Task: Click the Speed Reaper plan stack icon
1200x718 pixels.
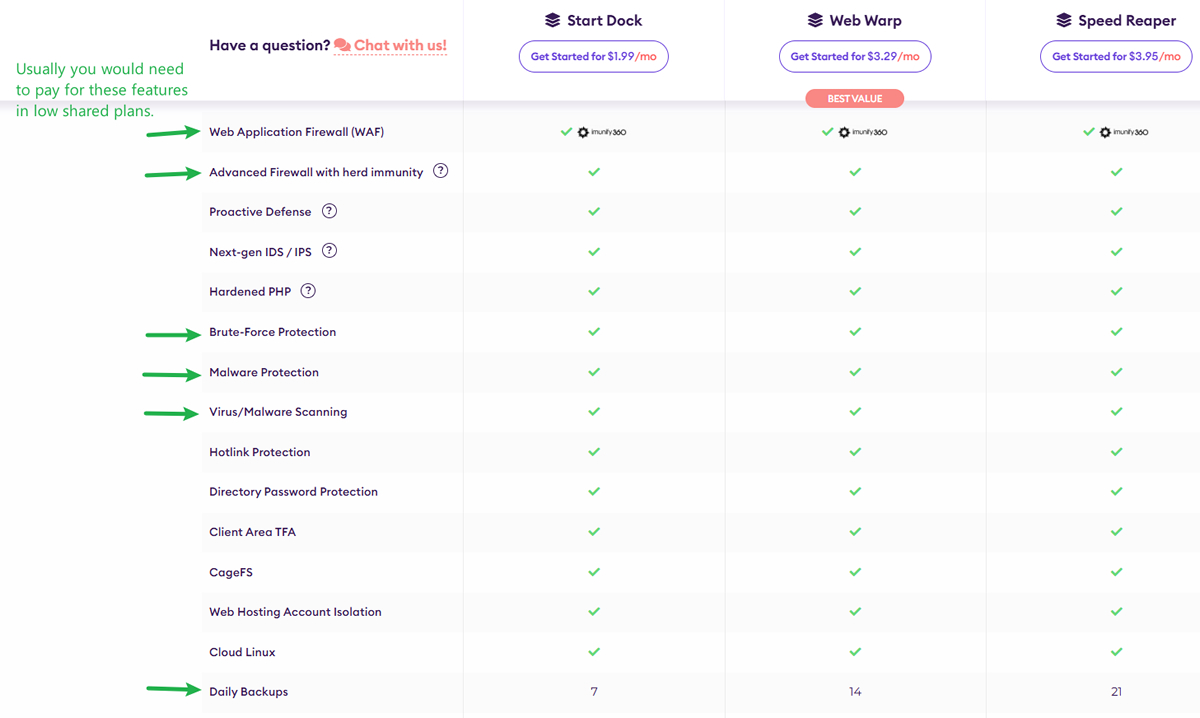Action: [1062, 19]
